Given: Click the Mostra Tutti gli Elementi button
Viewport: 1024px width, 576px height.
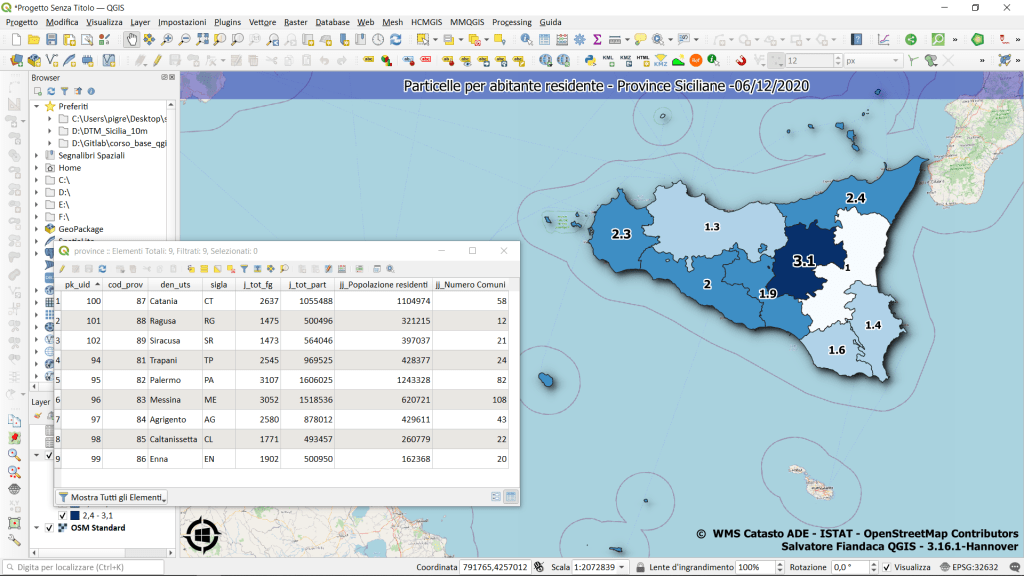Looking at the screenshot, I should coord(112,497).
